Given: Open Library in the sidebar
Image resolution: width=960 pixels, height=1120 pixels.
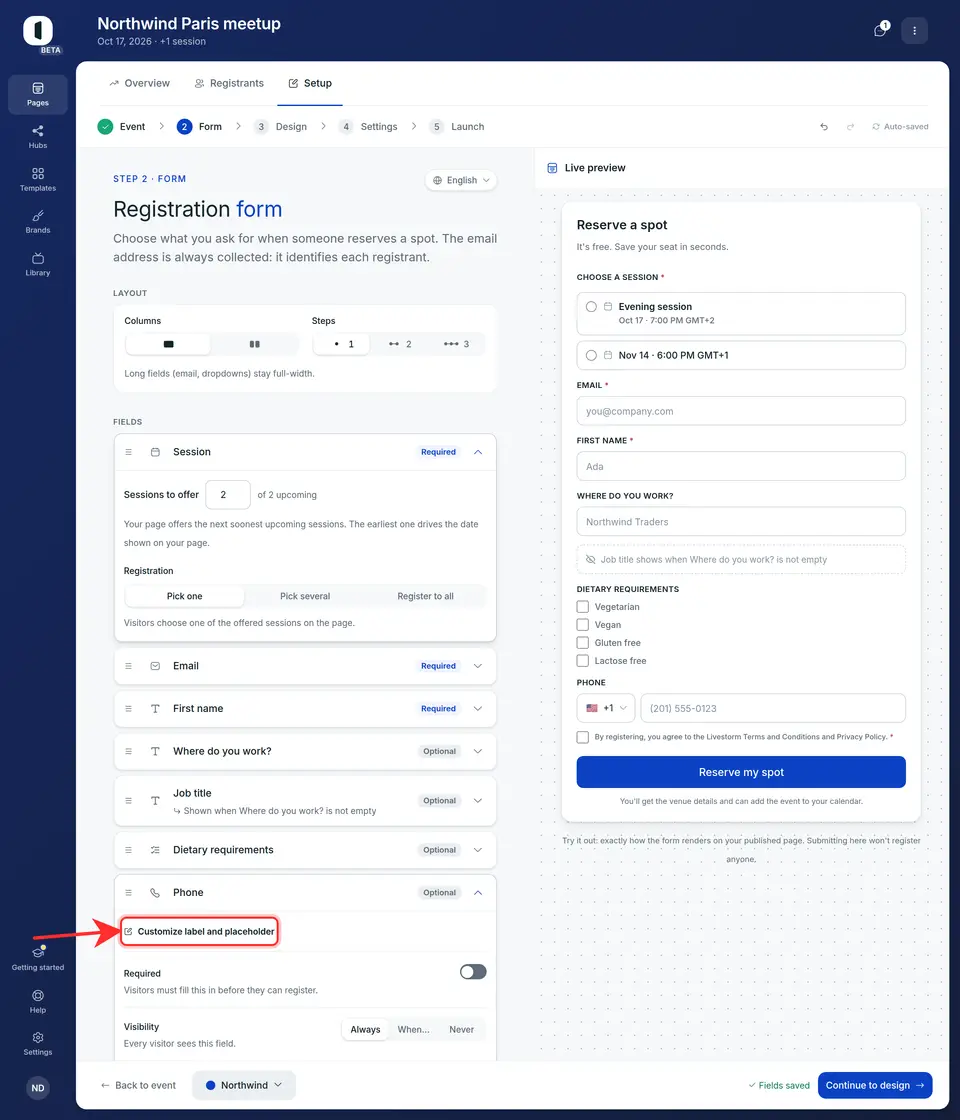Looking at the screenshot, I should tap(38, 264).
